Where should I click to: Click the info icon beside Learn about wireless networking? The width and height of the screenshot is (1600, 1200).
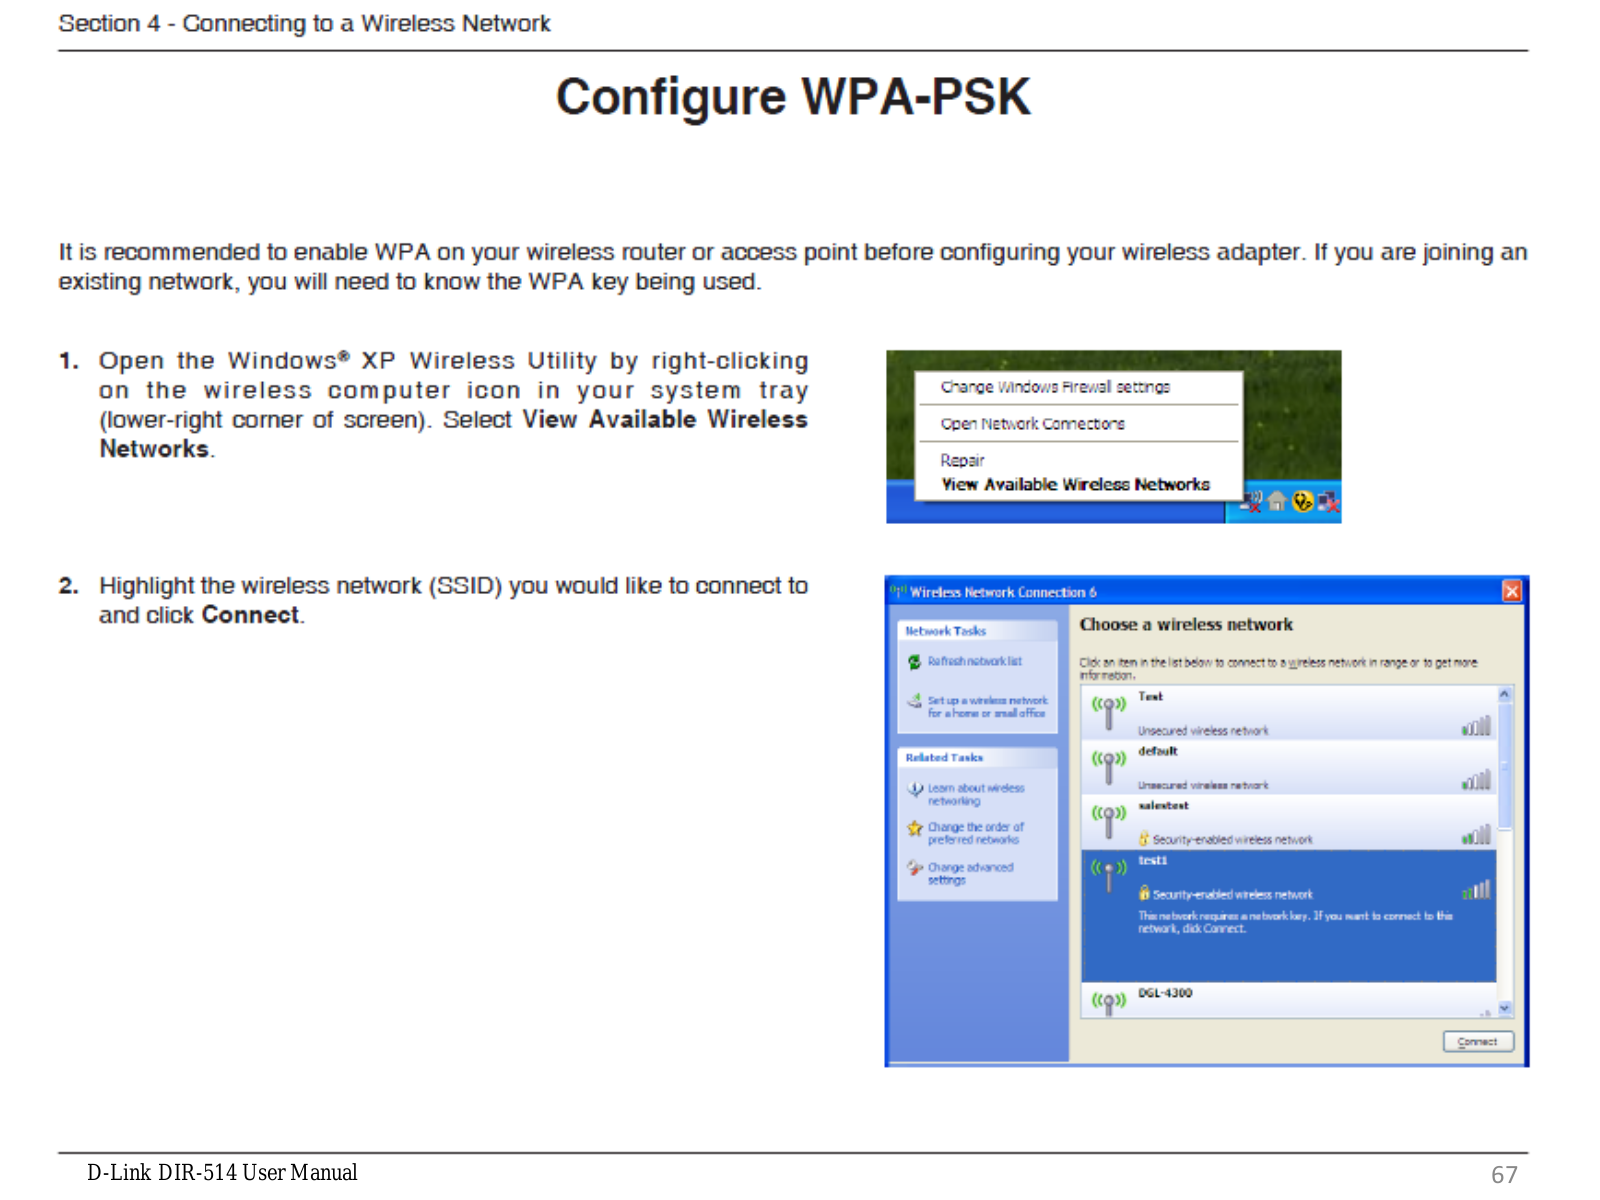914,790
